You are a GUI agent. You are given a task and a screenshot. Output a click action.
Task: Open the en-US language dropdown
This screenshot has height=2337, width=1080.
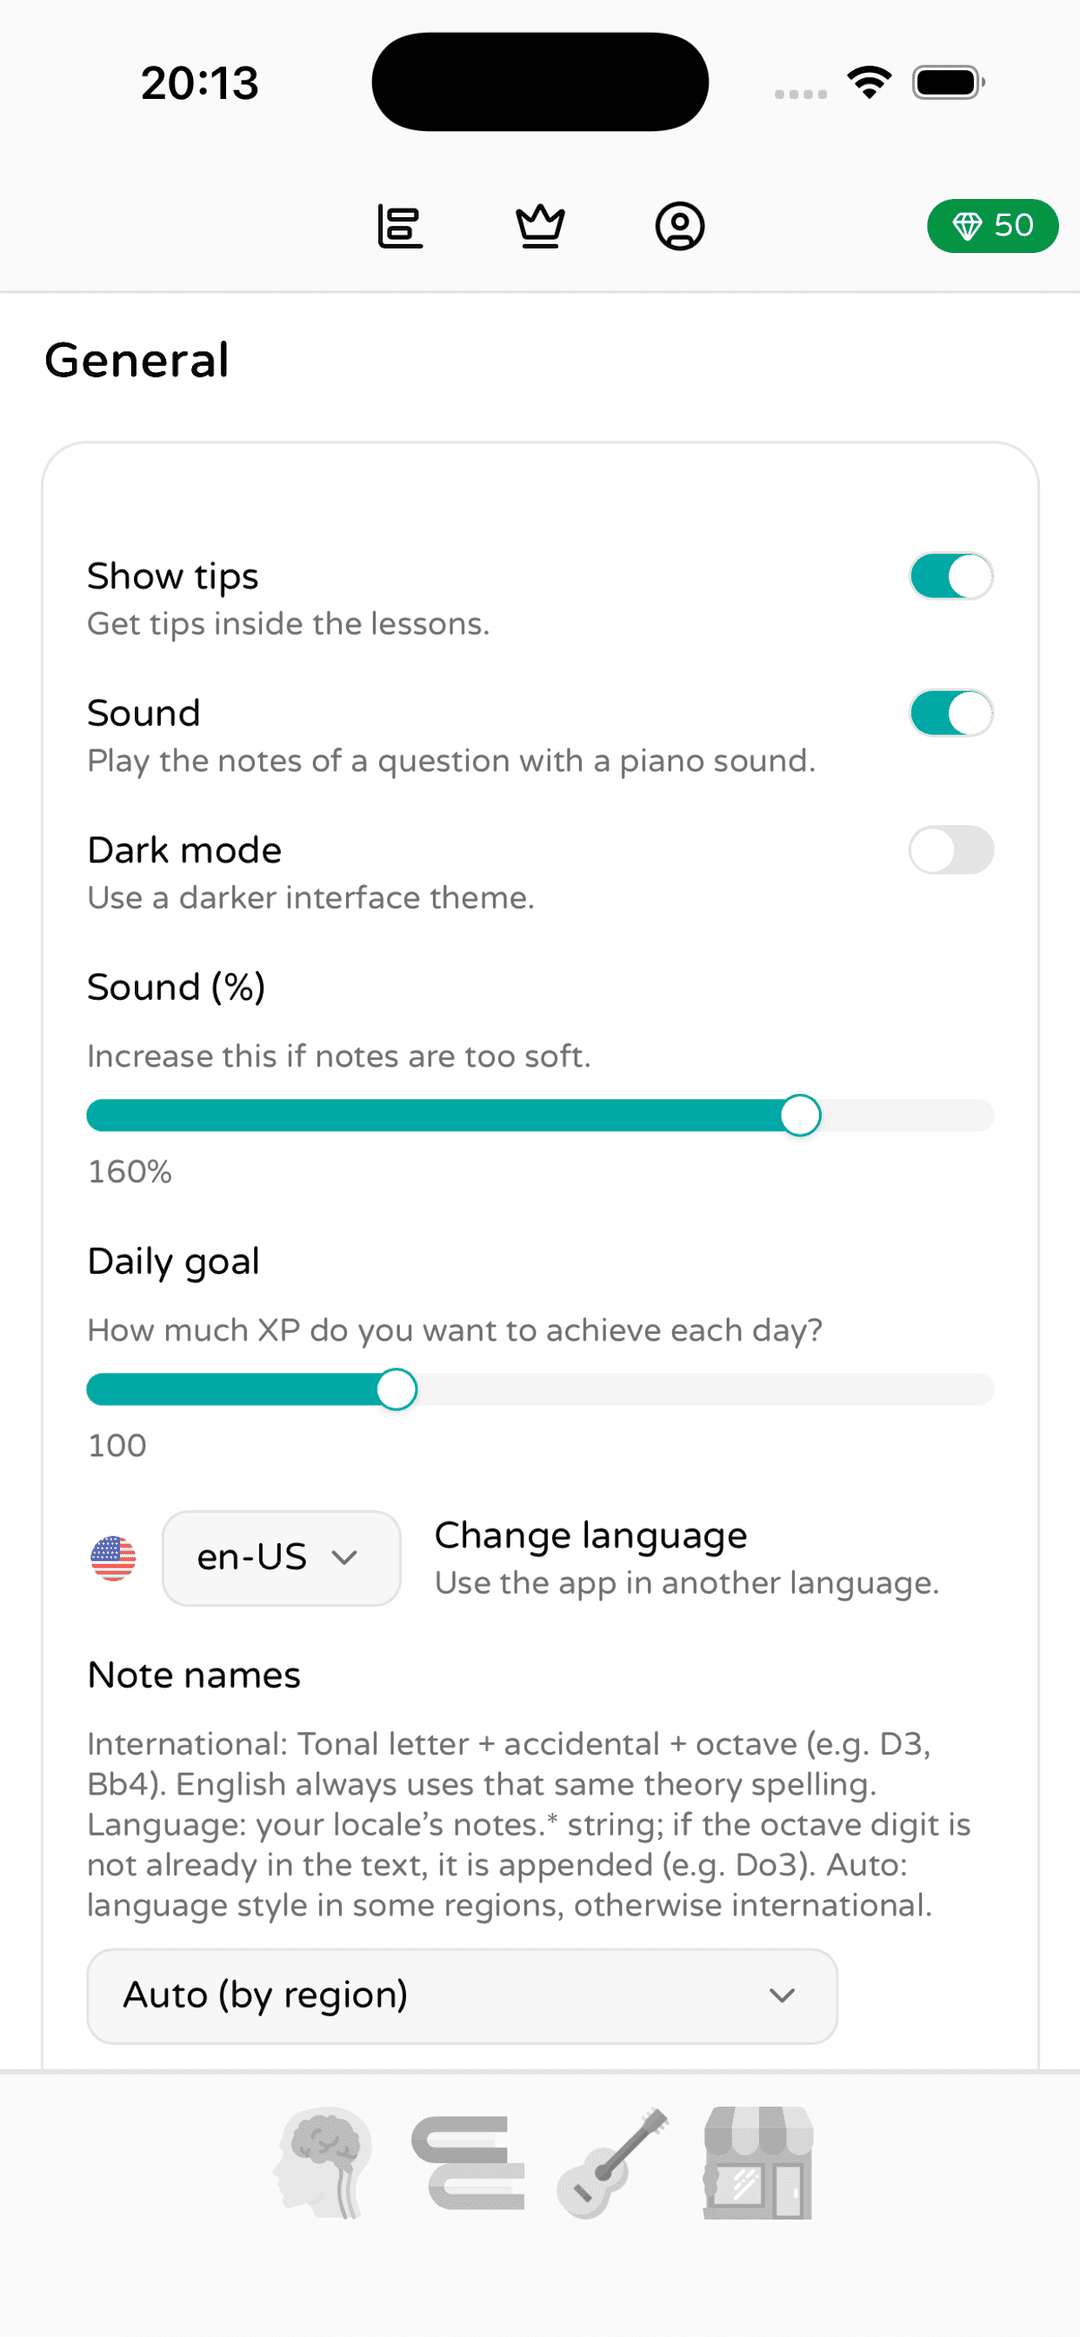click(x=281, y=1558)
